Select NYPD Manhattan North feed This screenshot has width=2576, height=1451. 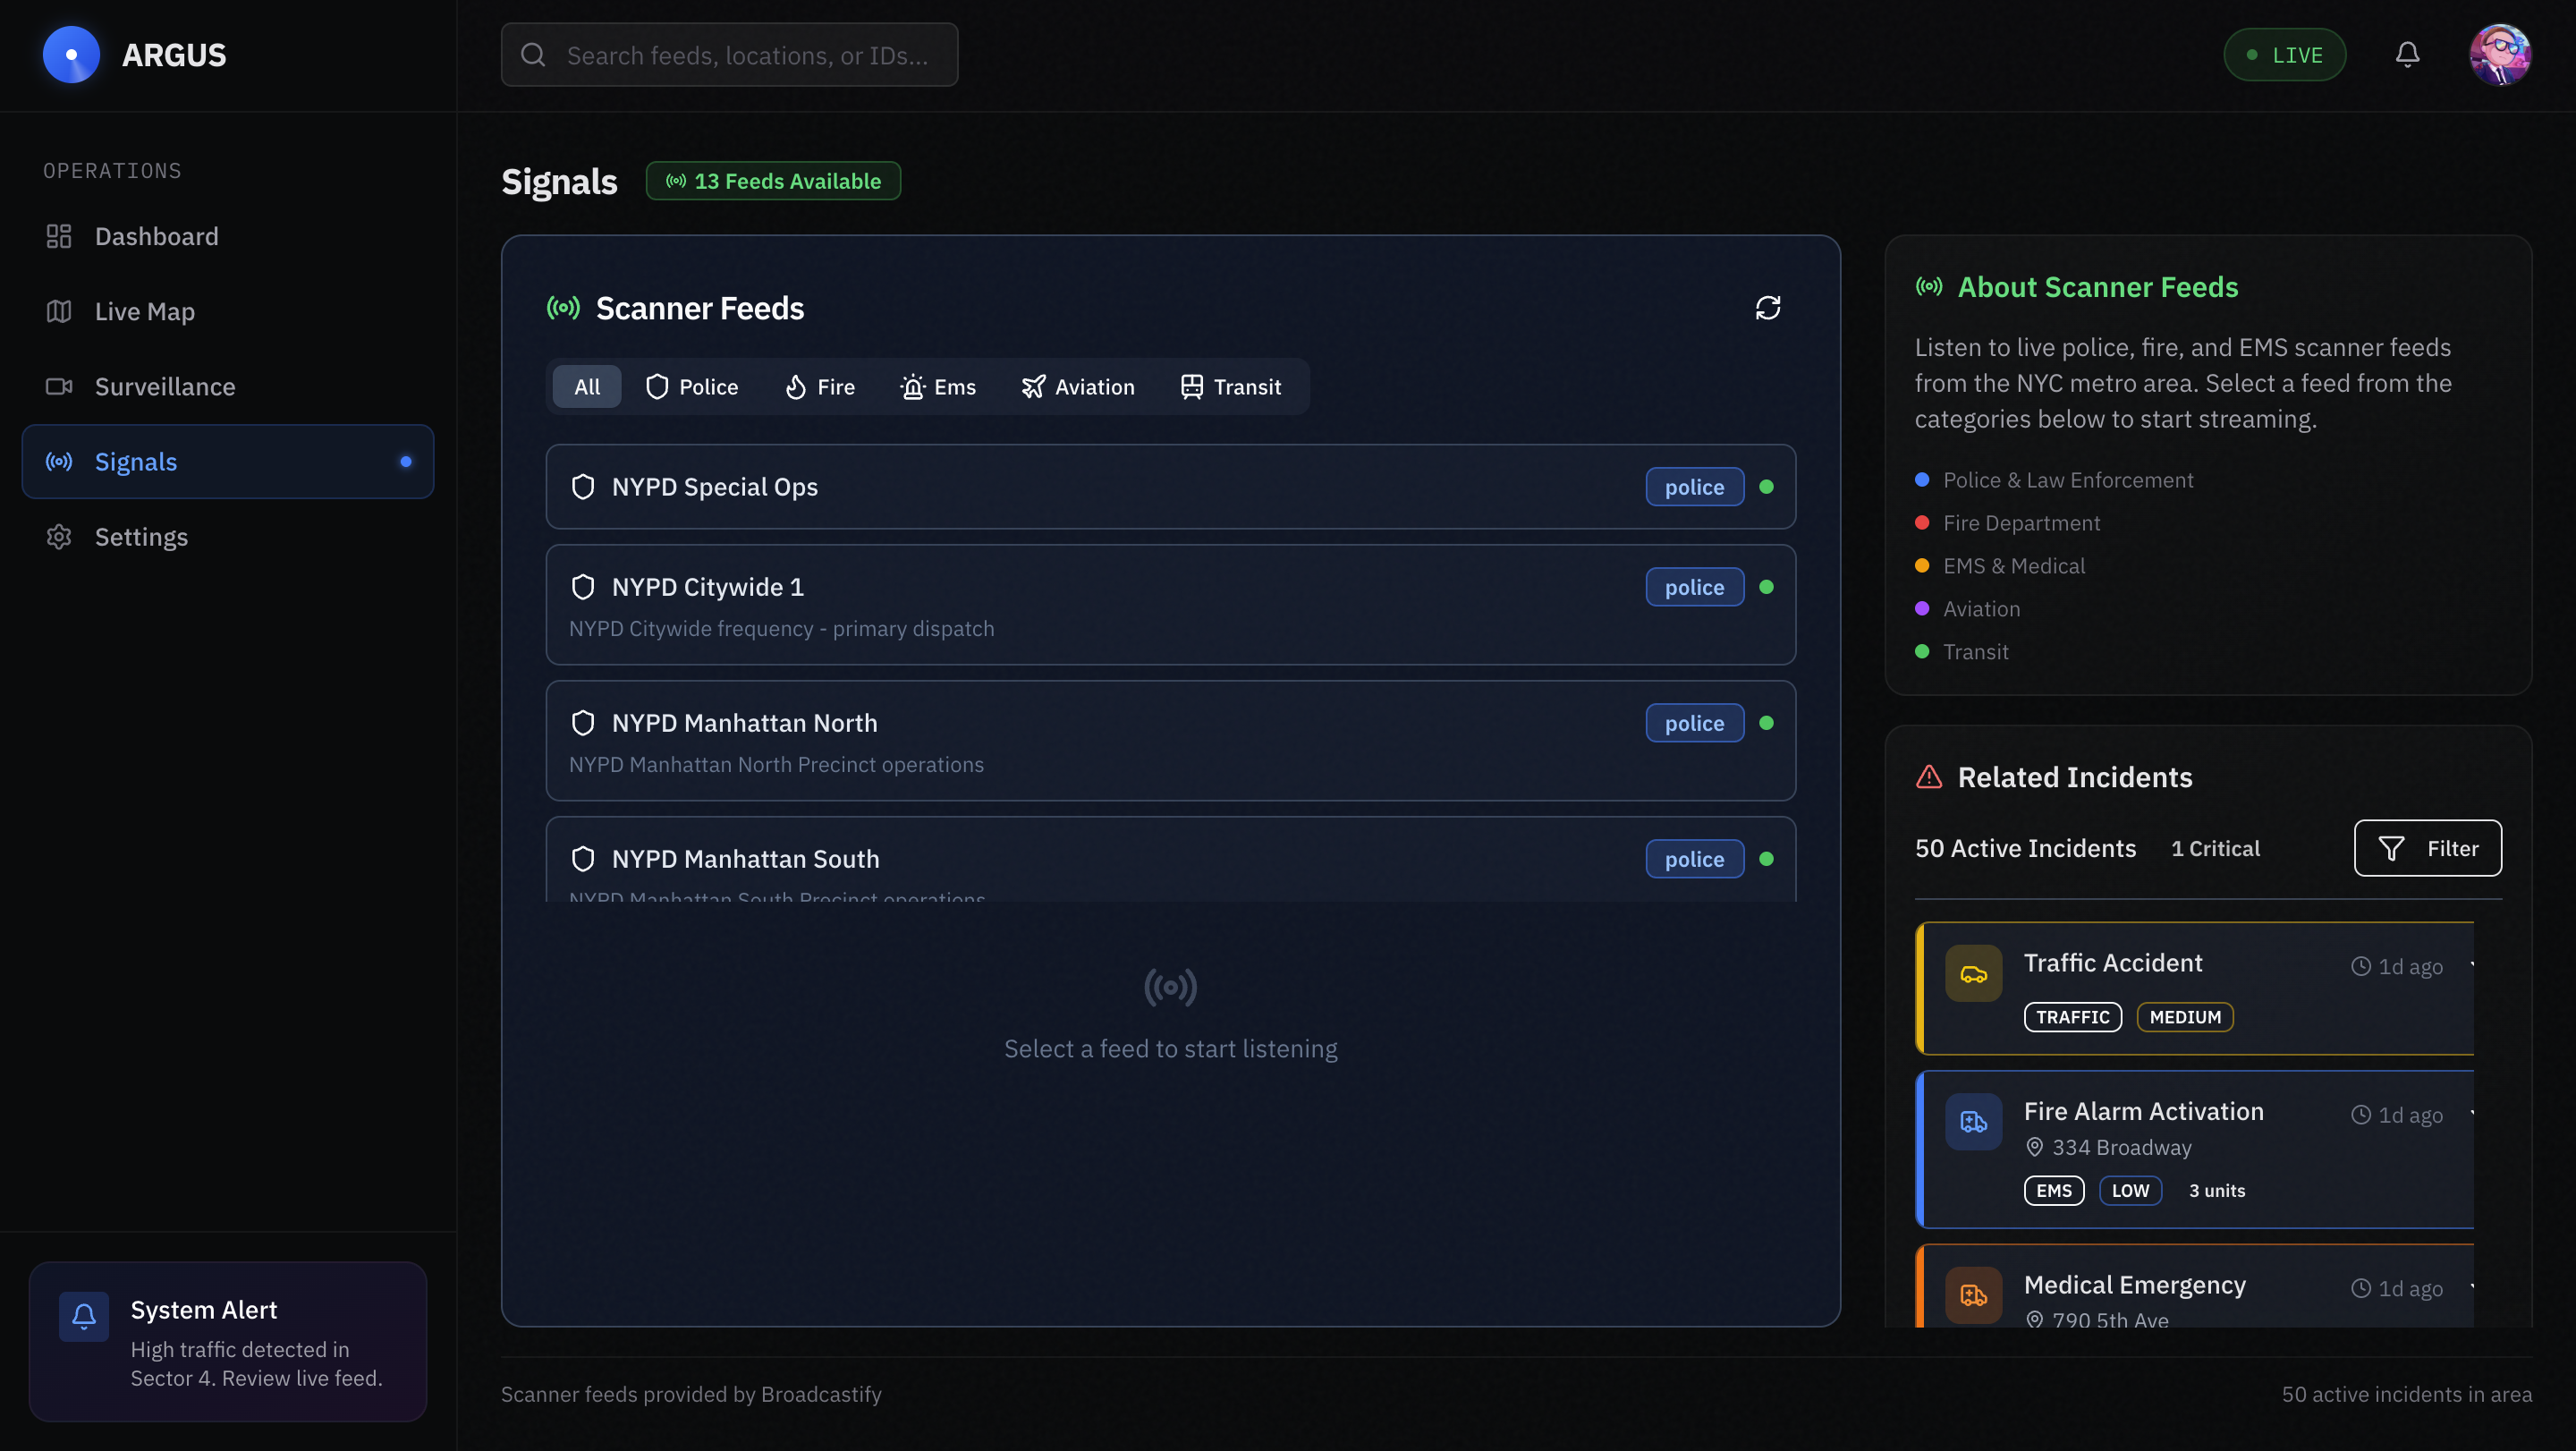[x=1170, y=741]
